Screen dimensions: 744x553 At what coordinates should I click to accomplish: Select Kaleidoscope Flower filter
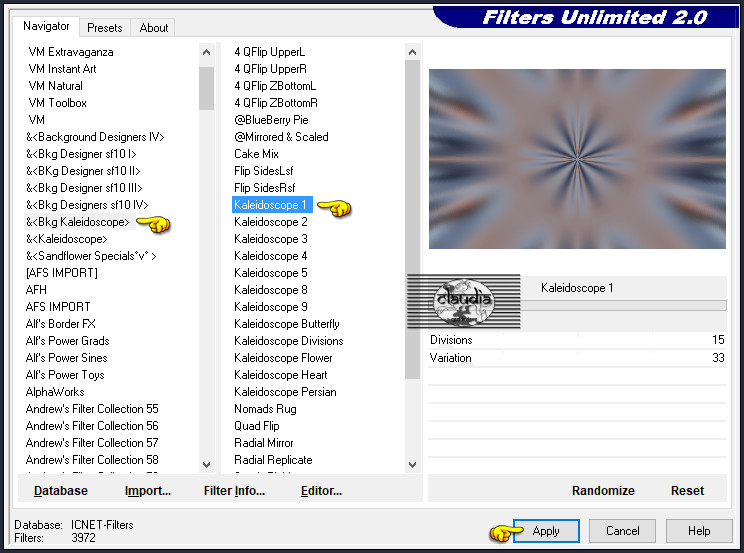point(283,358)
